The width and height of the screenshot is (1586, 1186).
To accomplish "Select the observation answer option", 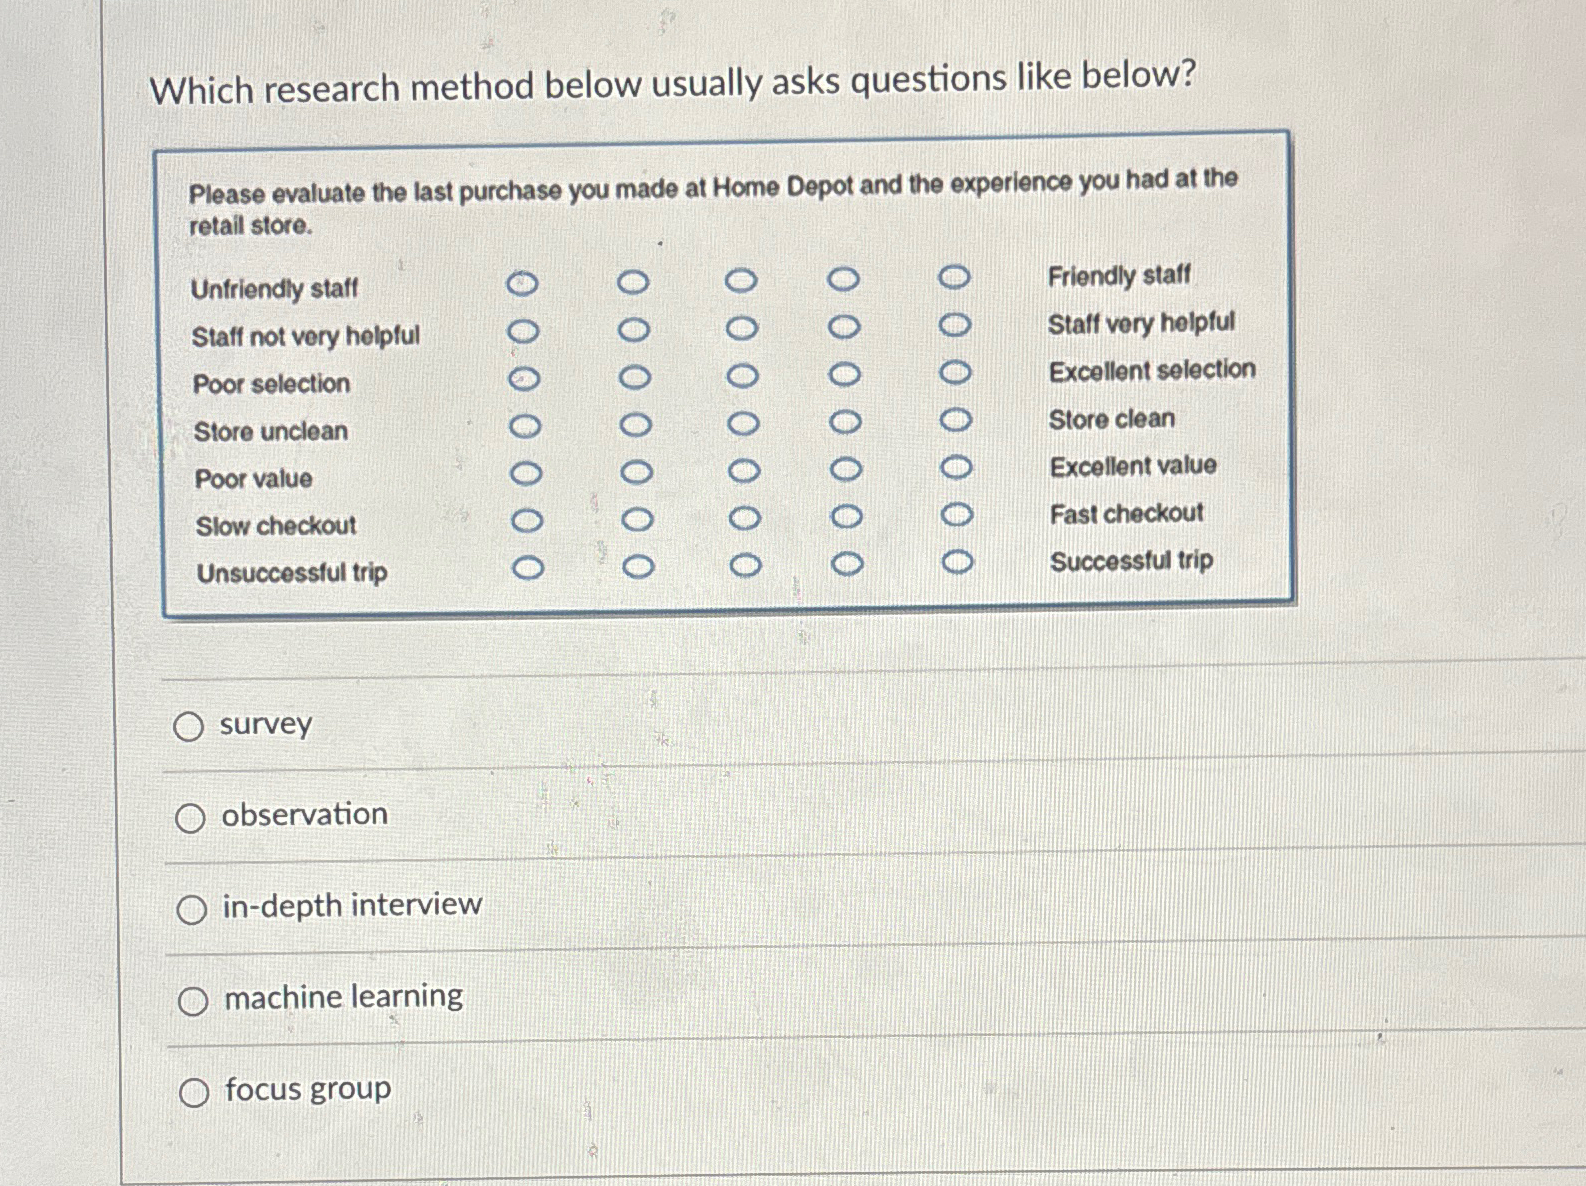I will pos(191,817).
